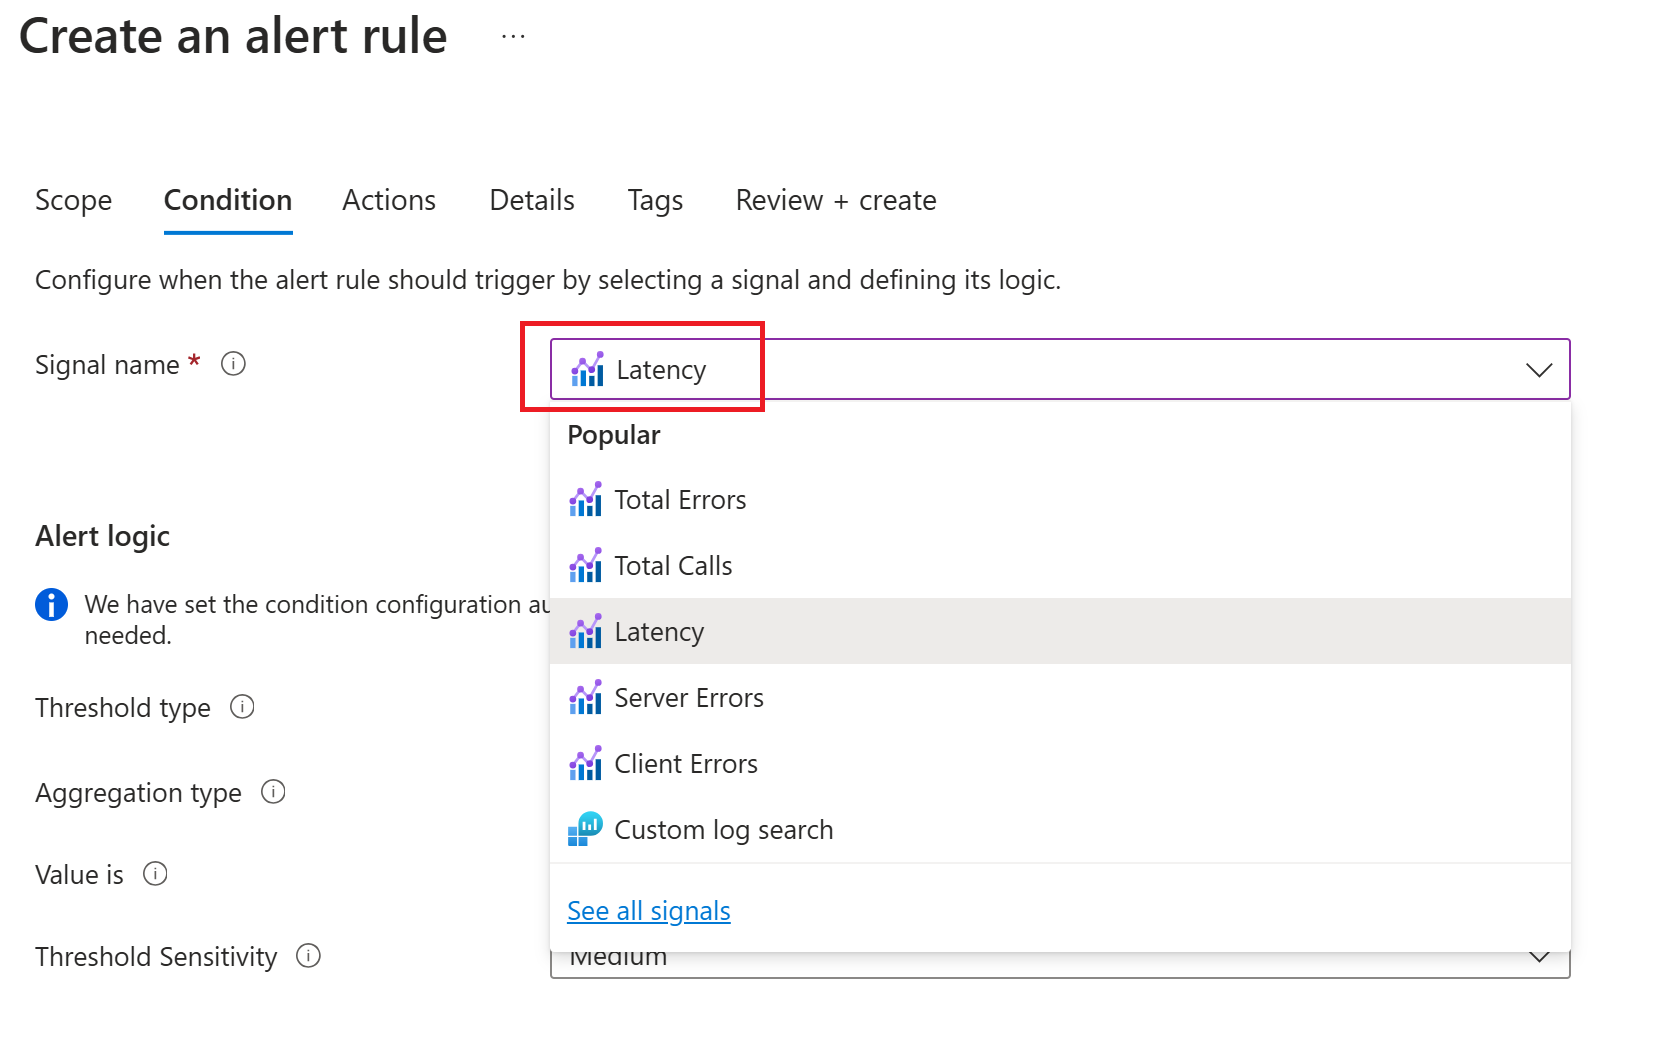
Task: Click the Threshold type info icon
Action: click(x=242, y=707)
